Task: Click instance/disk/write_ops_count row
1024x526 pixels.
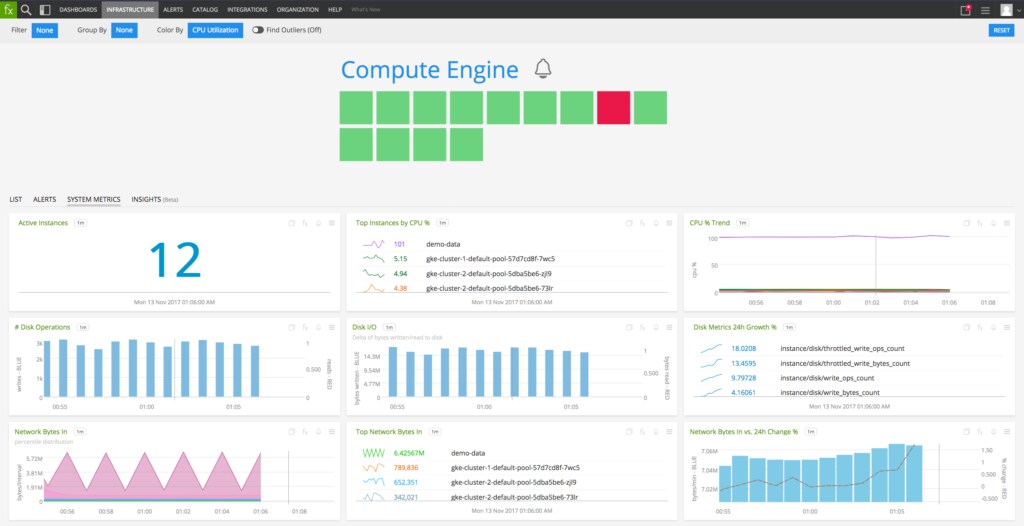Action: 828,378
